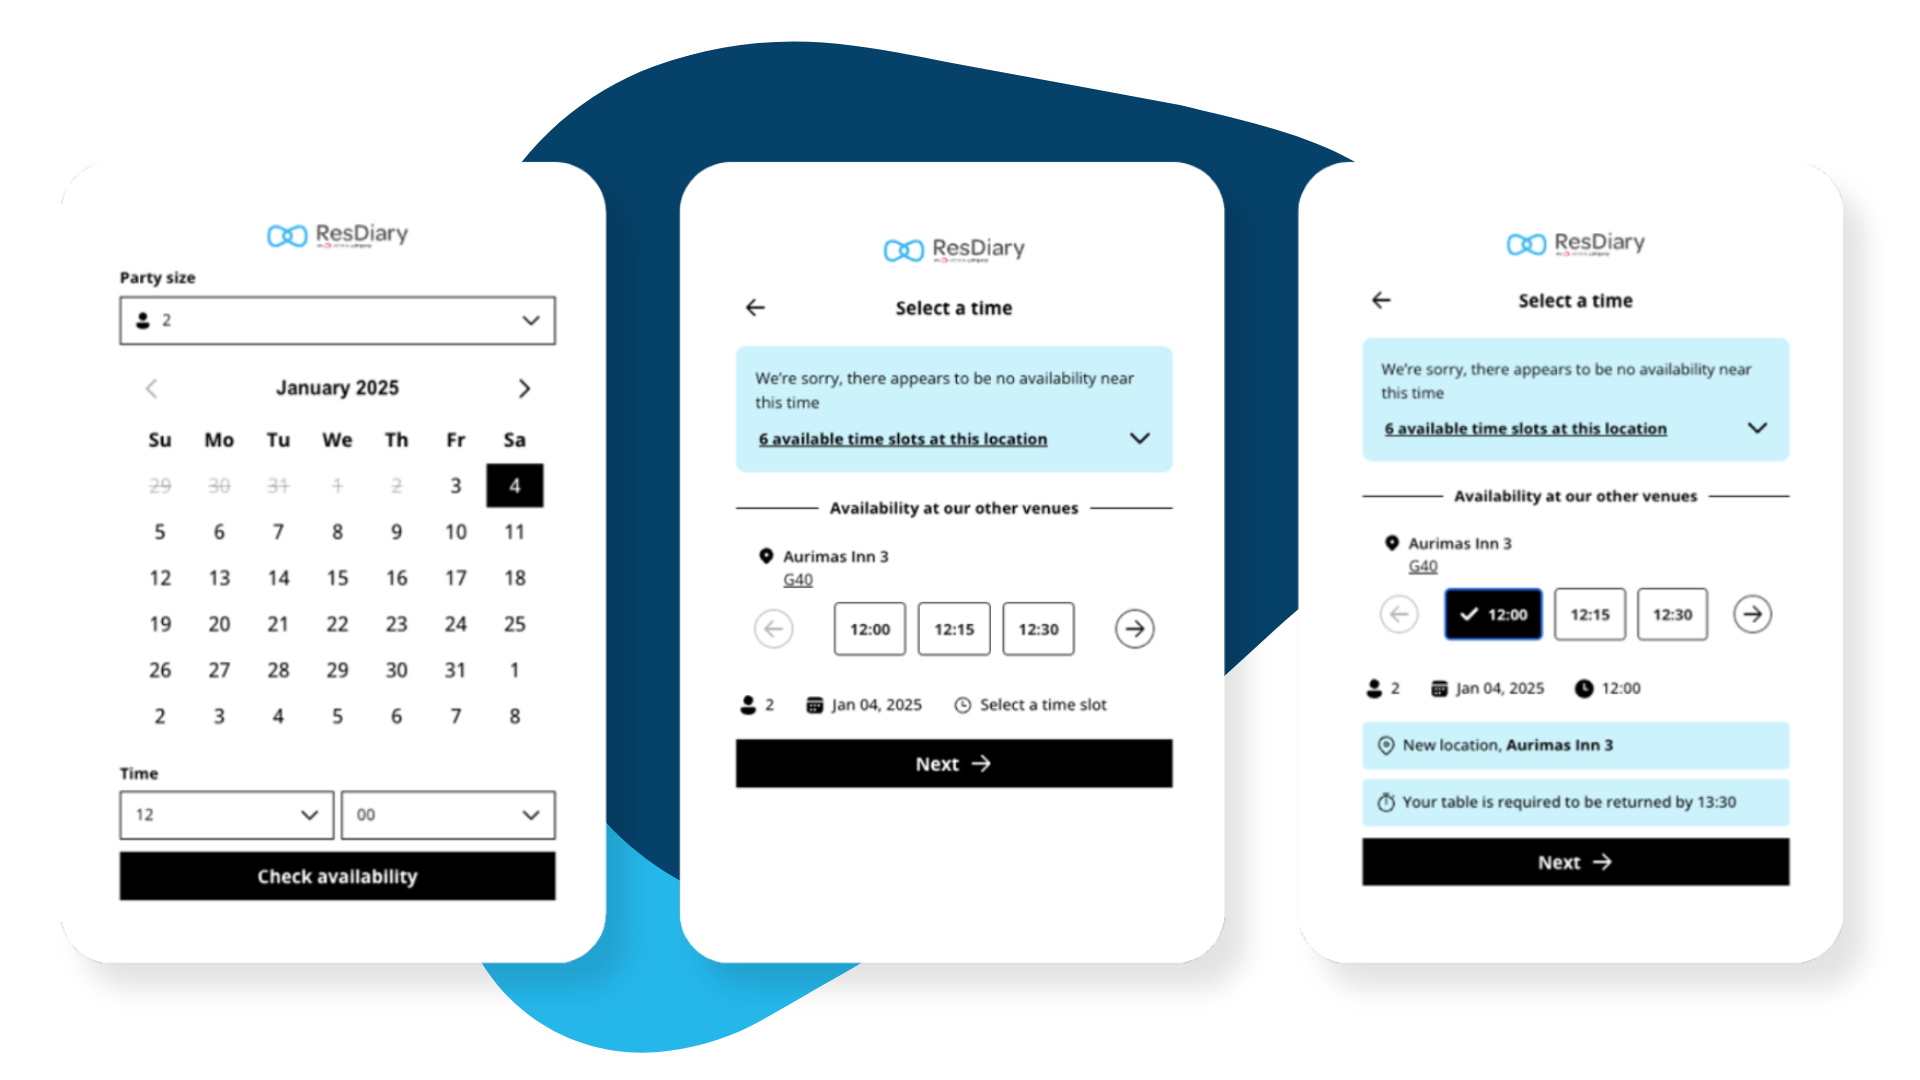1920x1080 pixels.
Task: Click next month arrow on calendar
Action: (527, 386)
